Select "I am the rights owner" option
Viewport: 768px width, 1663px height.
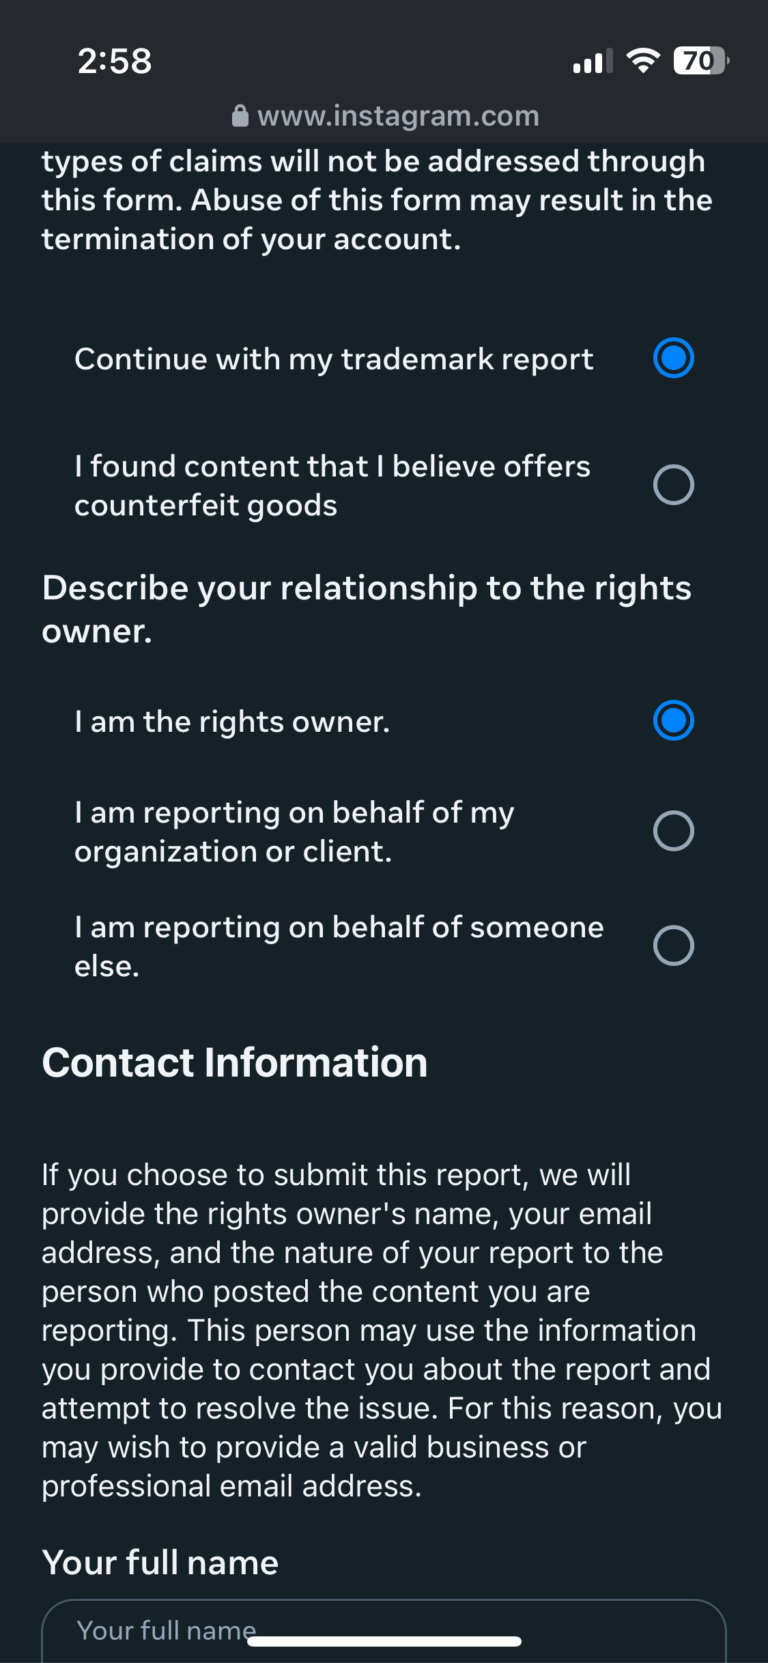[x=673, y=720]
